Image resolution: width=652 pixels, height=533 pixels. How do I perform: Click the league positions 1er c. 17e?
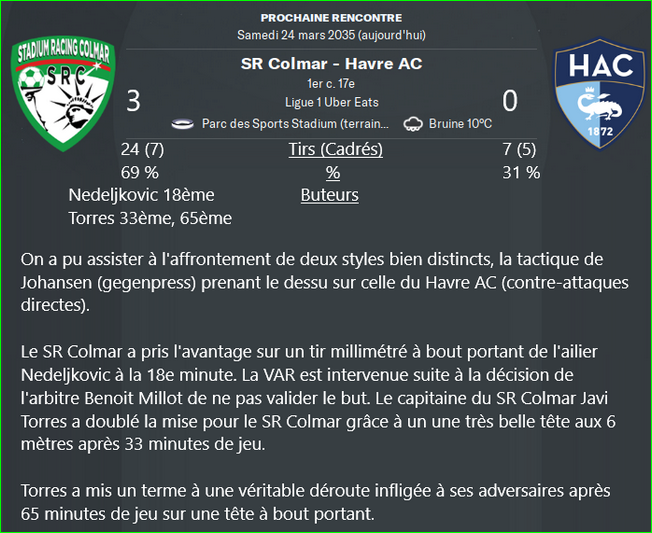click(331, 84)
